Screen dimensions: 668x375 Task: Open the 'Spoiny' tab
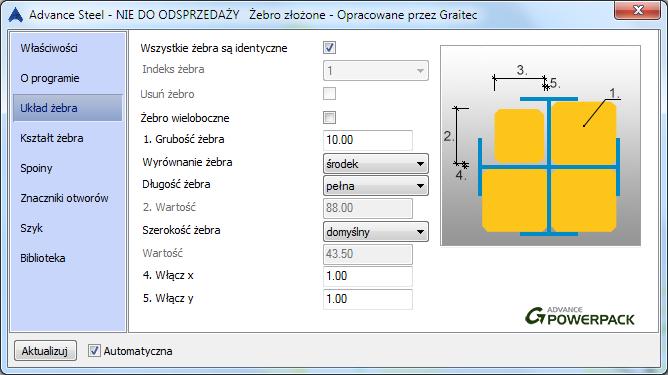tap(68, 168)
